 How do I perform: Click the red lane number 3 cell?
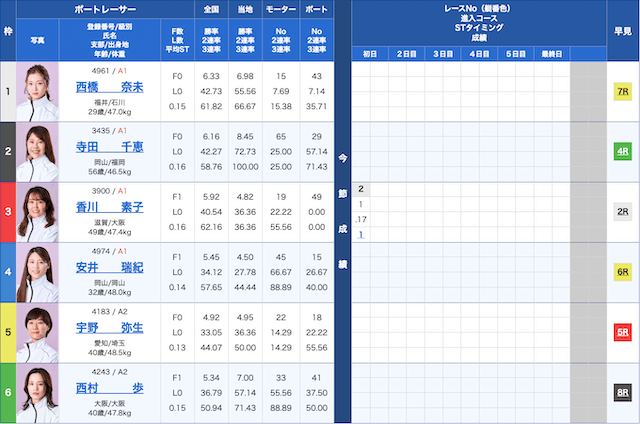pyautogui.click(x=9, y=212)
